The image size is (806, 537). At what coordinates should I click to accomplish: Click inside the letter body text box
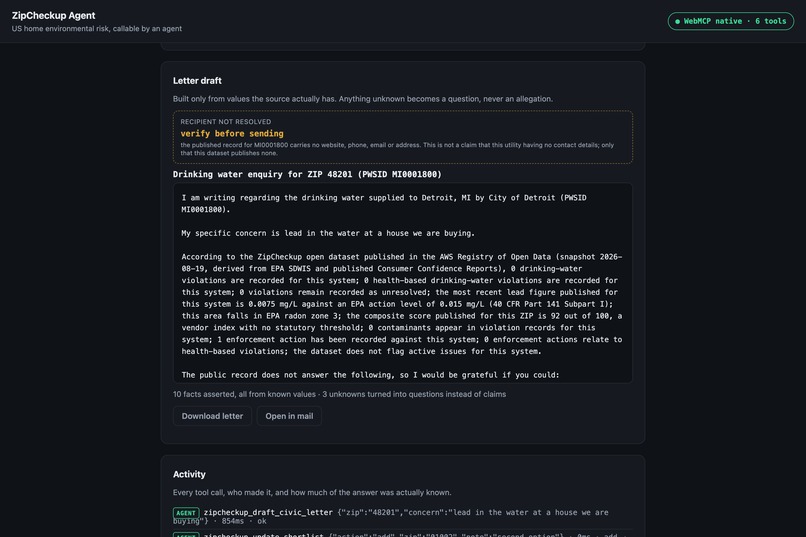[x=402, y=283]
